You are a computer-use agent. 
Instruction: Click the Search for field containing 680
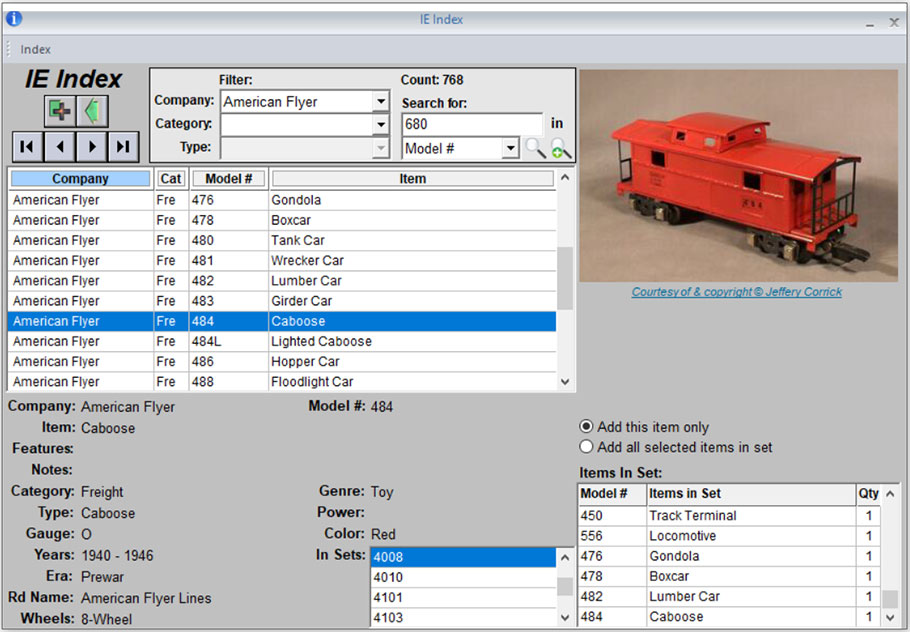(472, 124)
